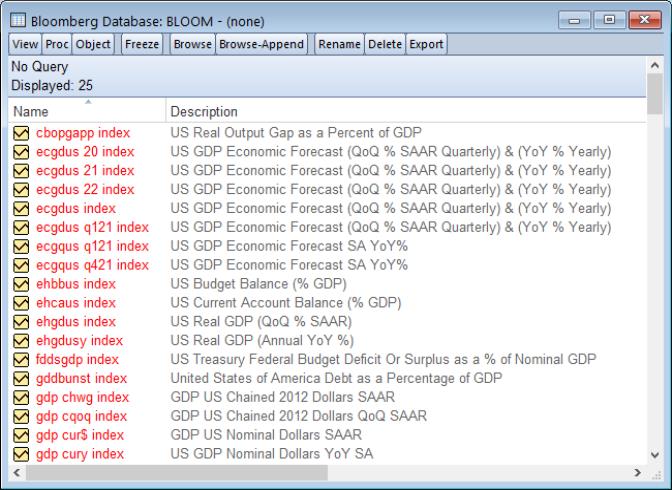This screenshot has width=672, height=490.
Task: Click the Rename toolbar button
Action: point(339,44)
